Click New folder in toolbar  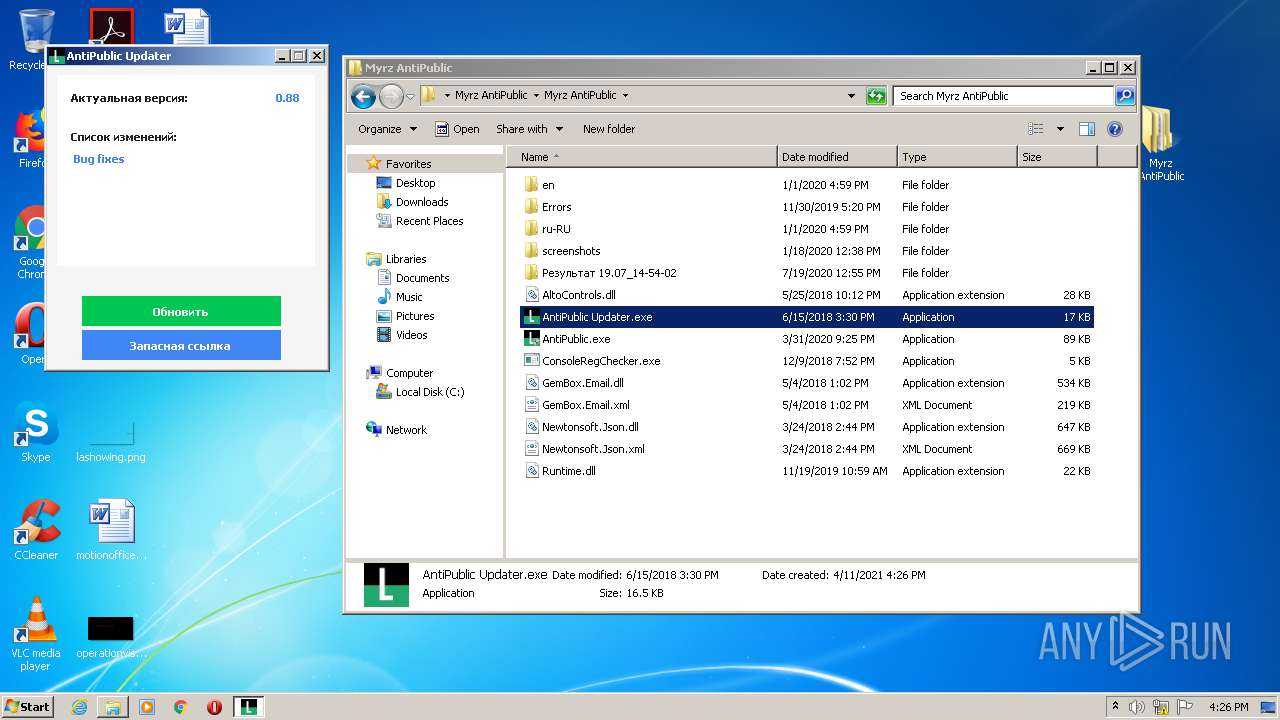[x=609, y=129]
